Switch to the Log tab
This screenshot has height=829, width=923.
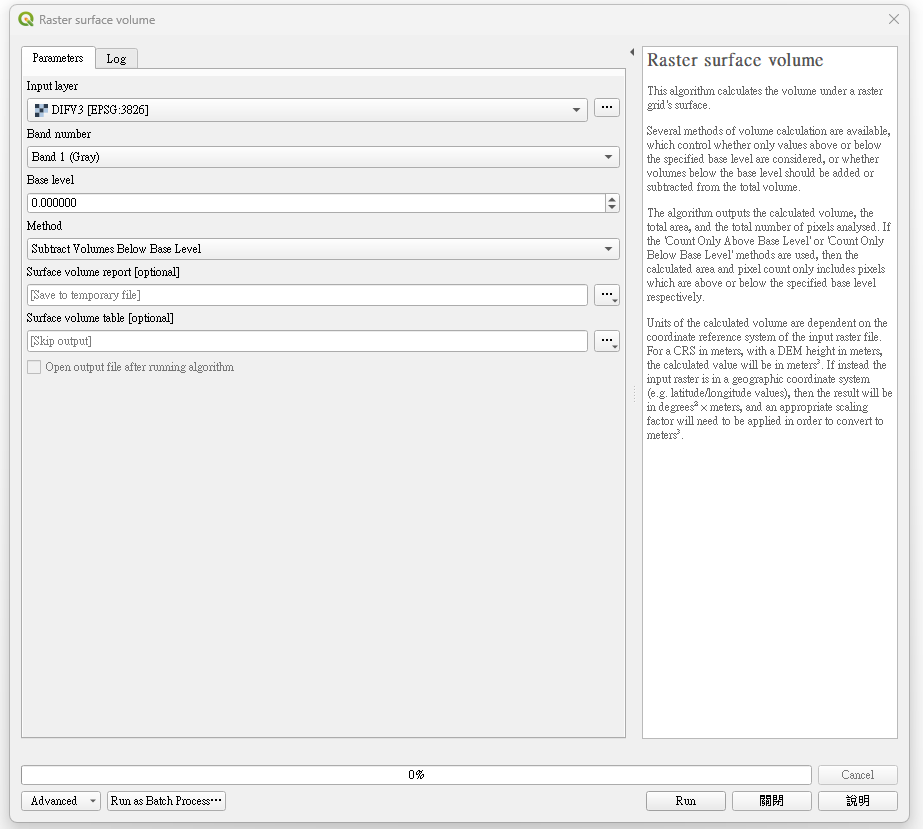pyautogui.click(x=116, y=59)
